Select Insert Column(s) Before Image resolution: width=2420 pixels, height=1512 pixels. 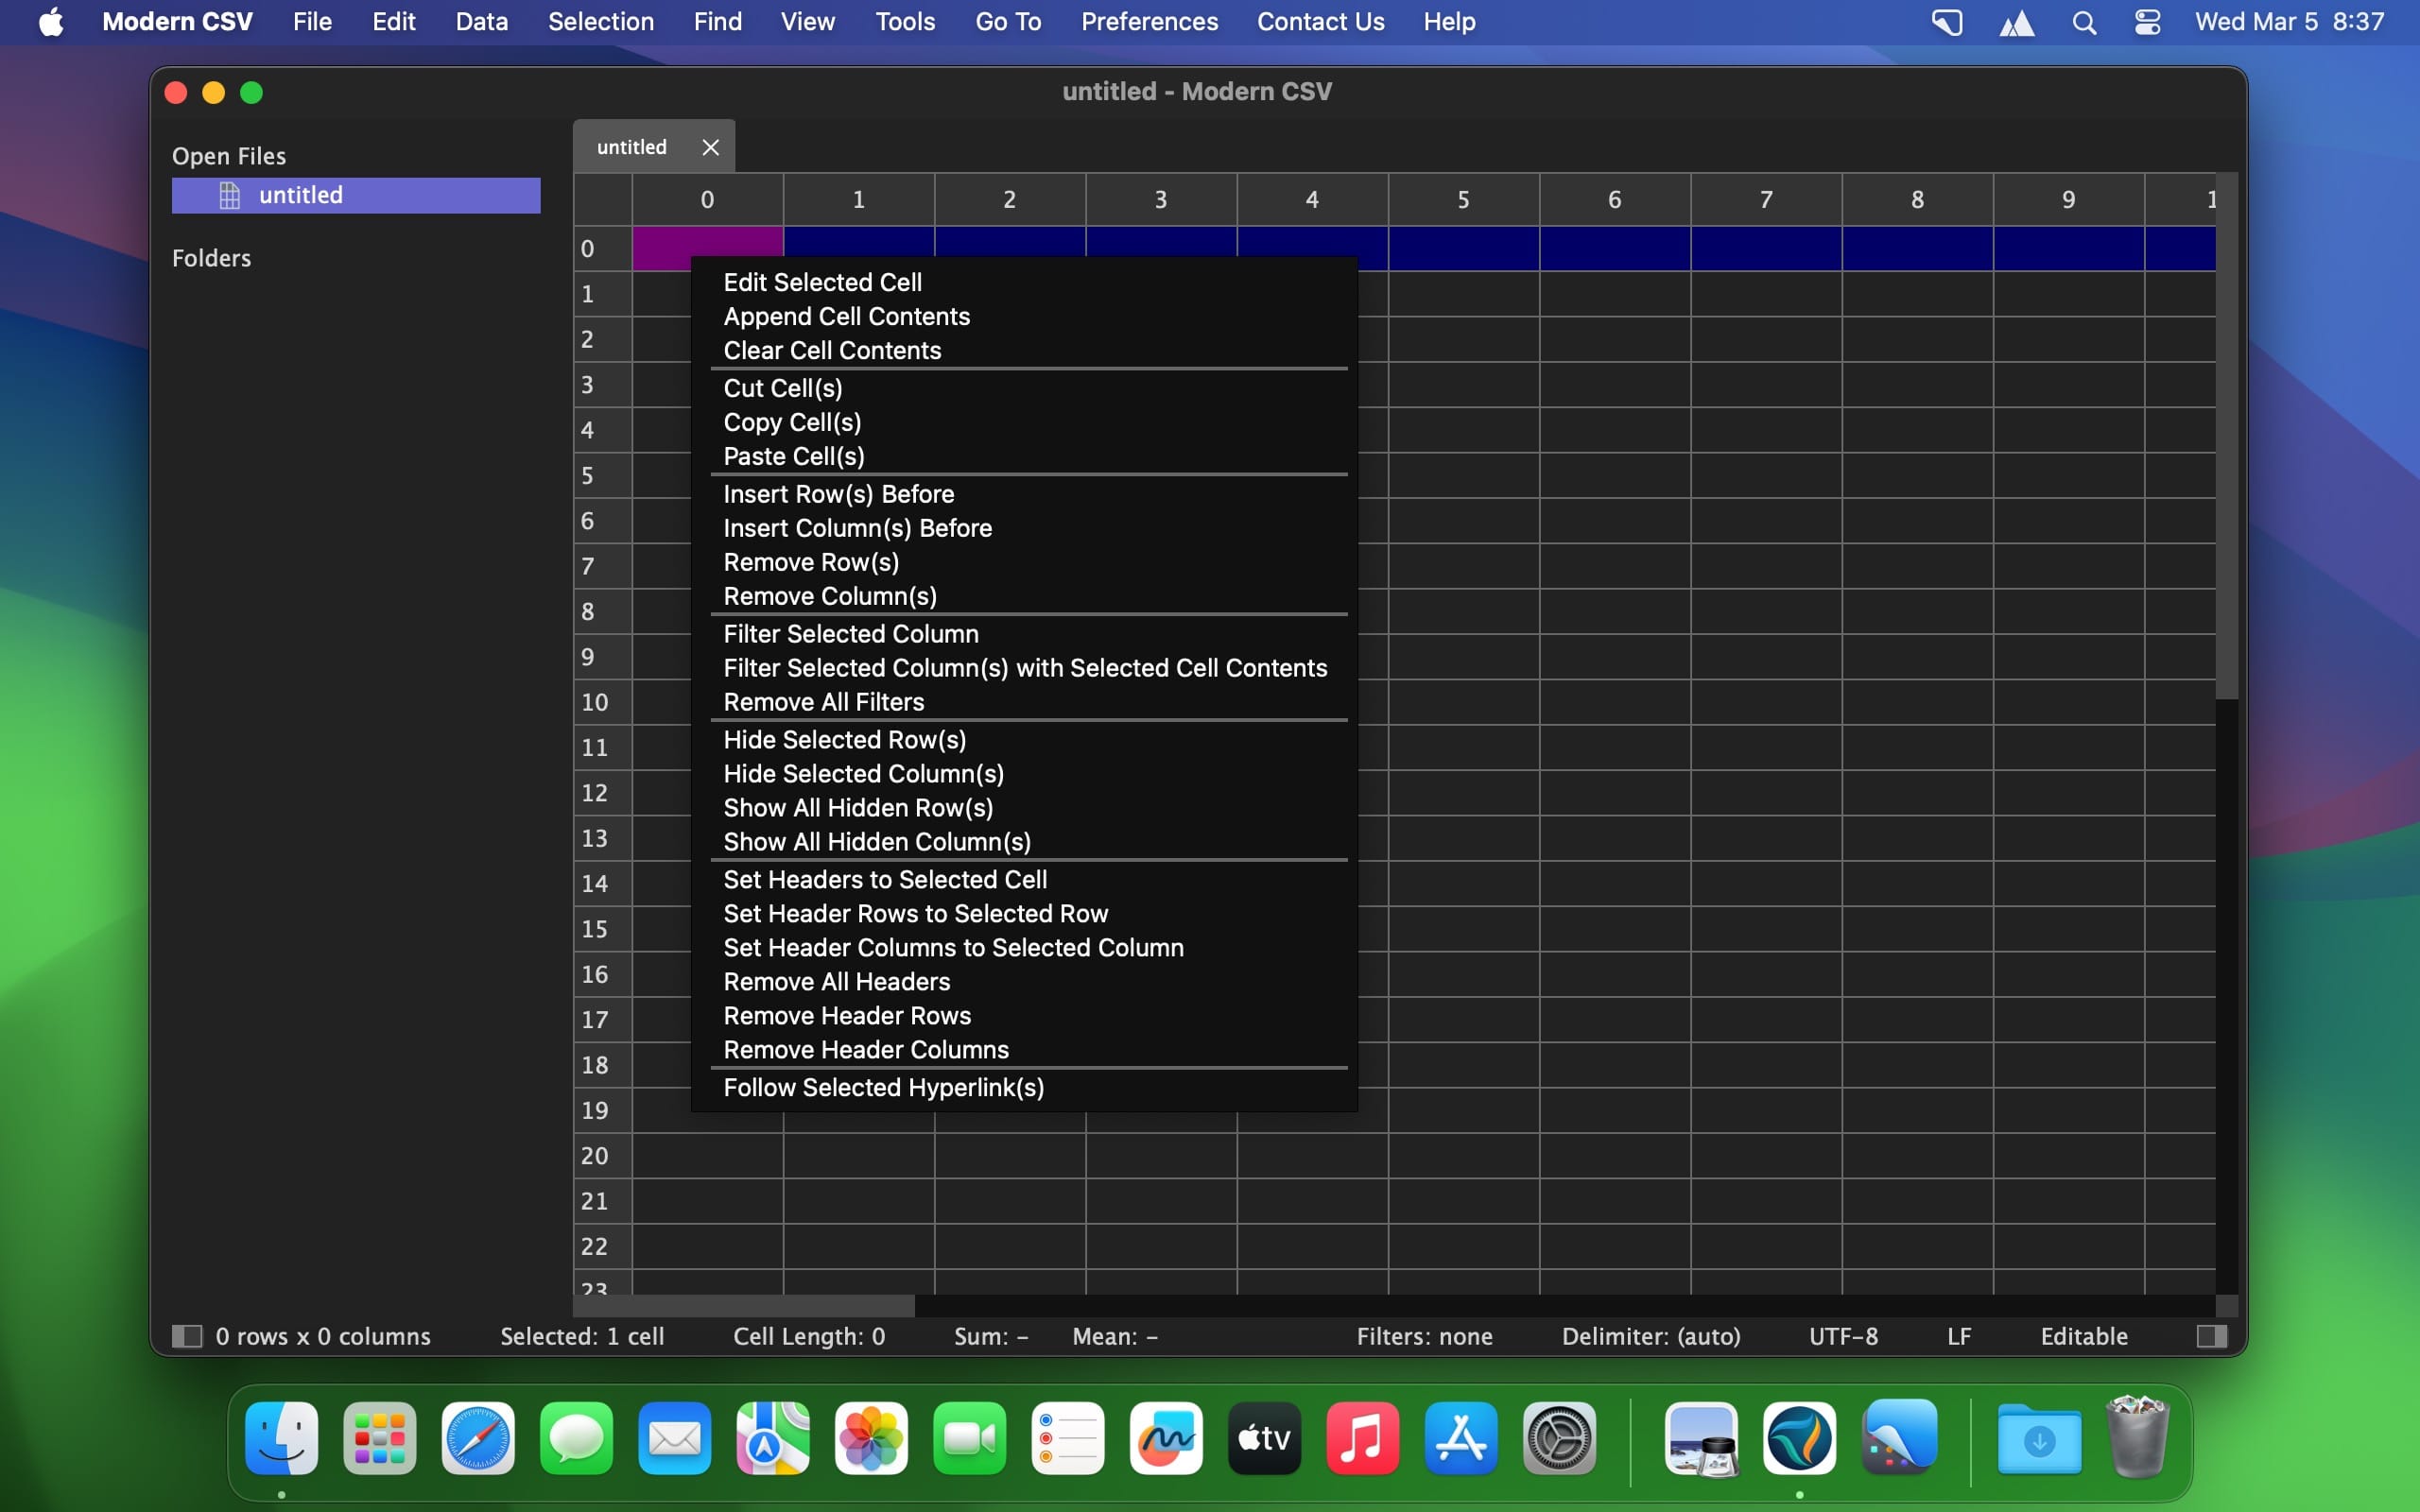(858, 528)
